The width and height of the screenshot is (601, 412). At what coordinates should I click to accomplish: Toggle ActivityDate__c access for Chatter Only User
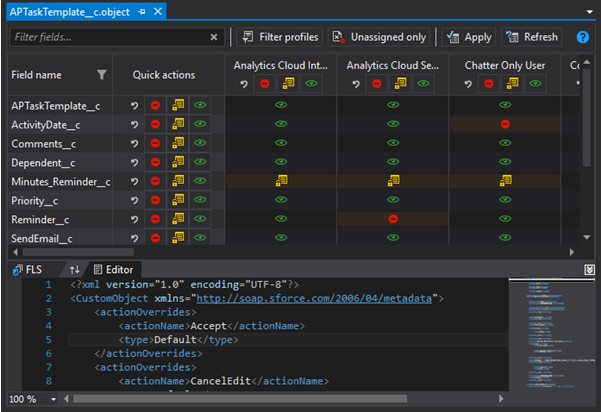[x=505, y=124]
